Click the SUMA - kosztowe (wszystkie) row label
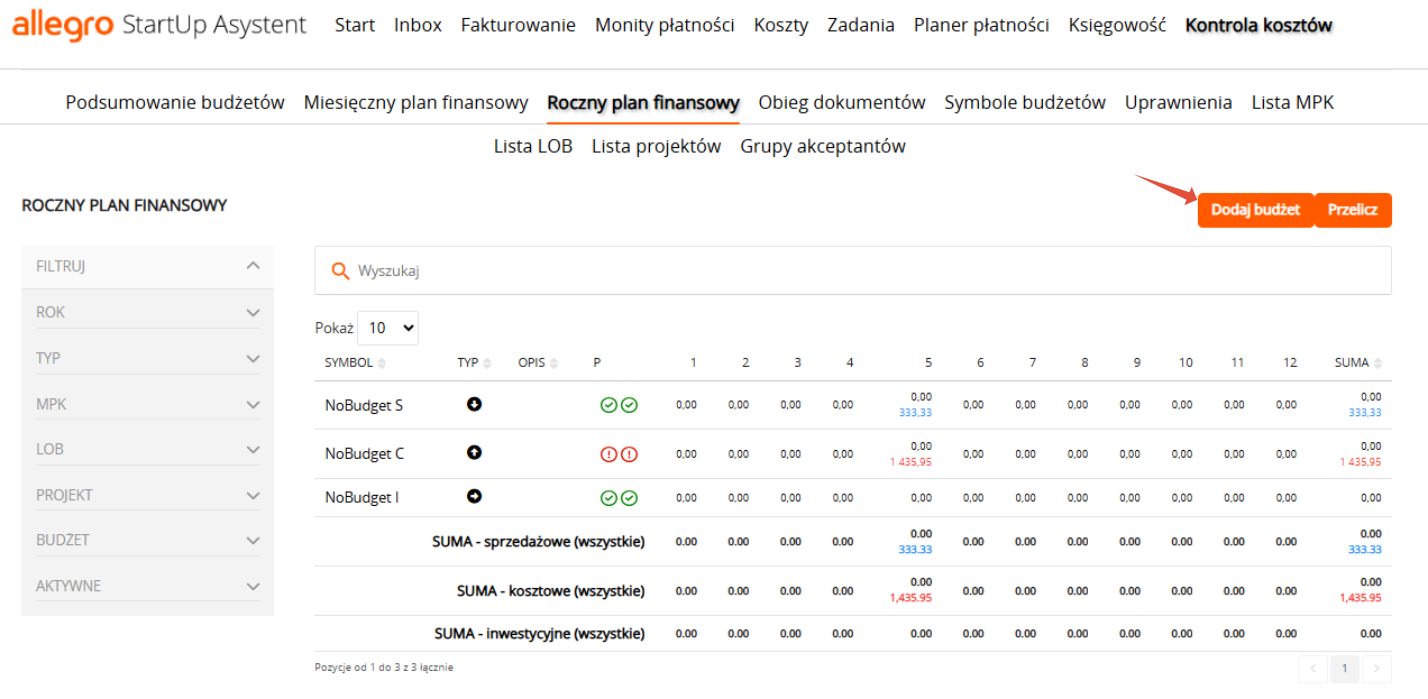The height and width of the screenshot is (699, 1428). point(551,591)
